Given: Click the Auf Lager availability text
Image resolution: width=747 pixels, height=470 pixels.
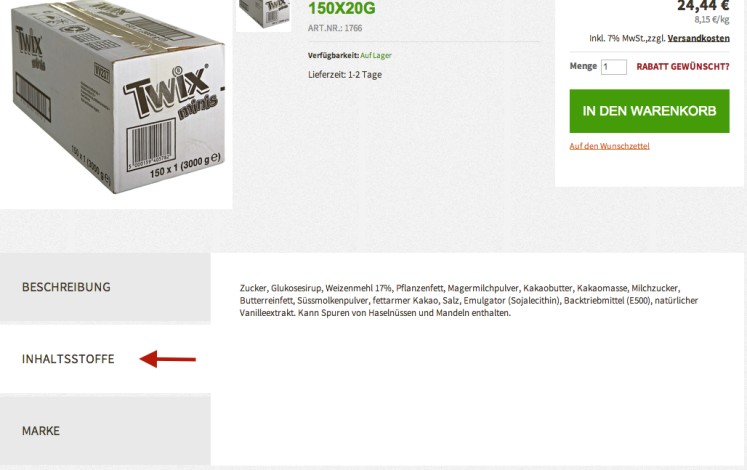Looking at the screenshot, I should click(x=376, y=55).
